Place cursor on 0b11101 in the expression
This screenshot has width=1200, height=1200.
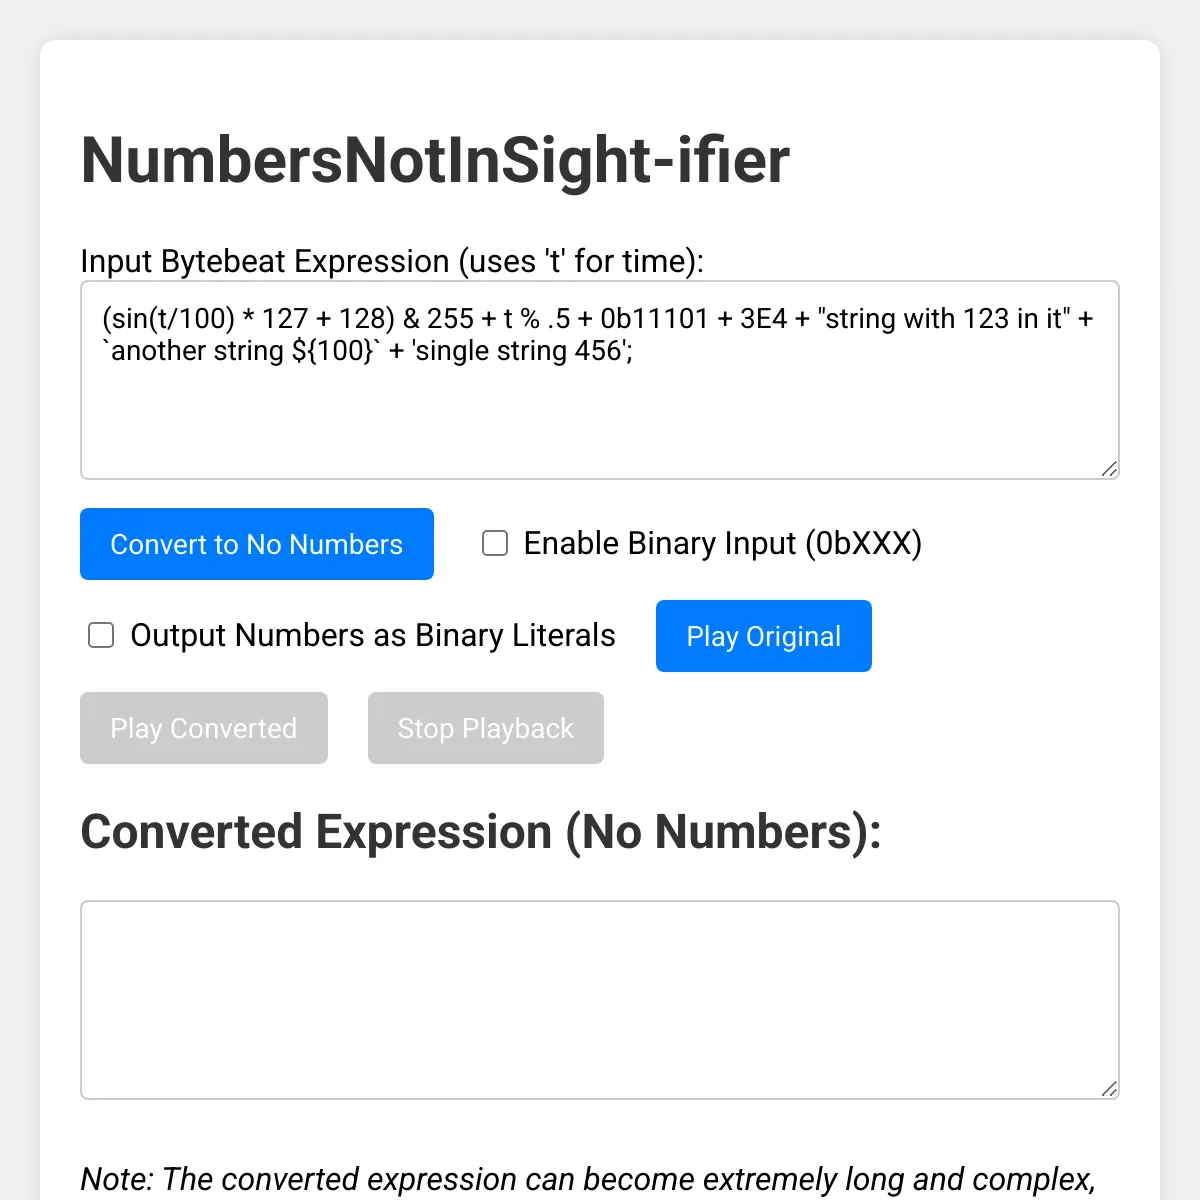click(x=655, y=319)
